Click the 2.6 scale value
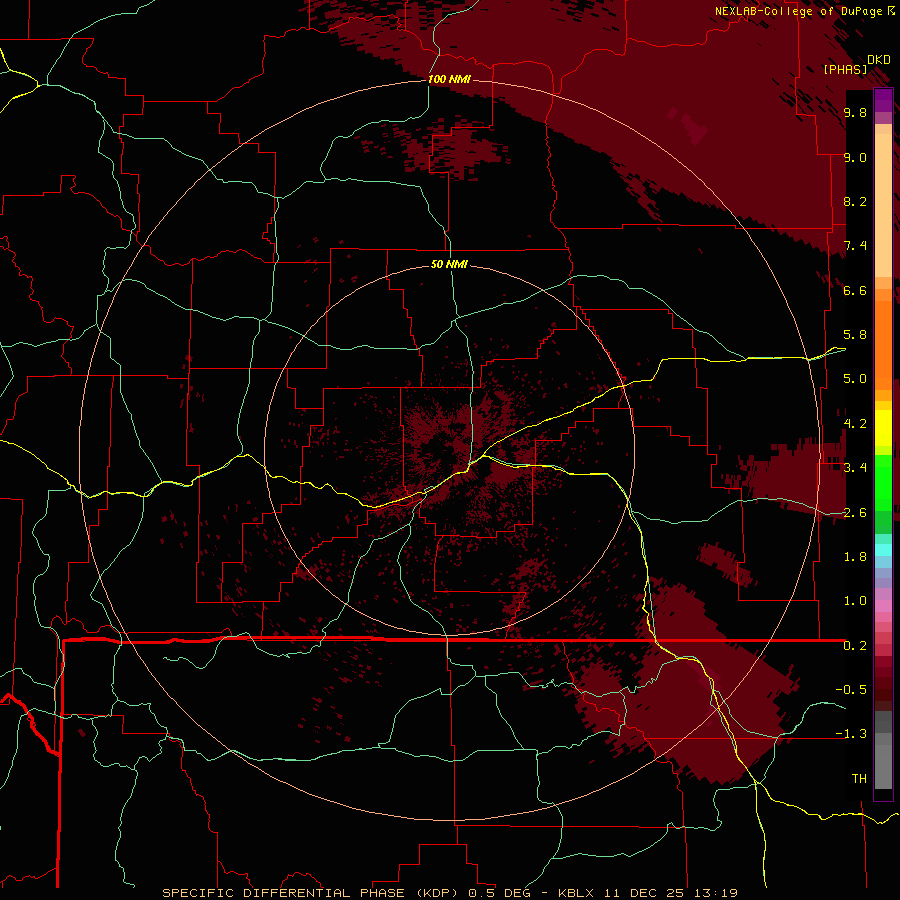 point(855,513)
